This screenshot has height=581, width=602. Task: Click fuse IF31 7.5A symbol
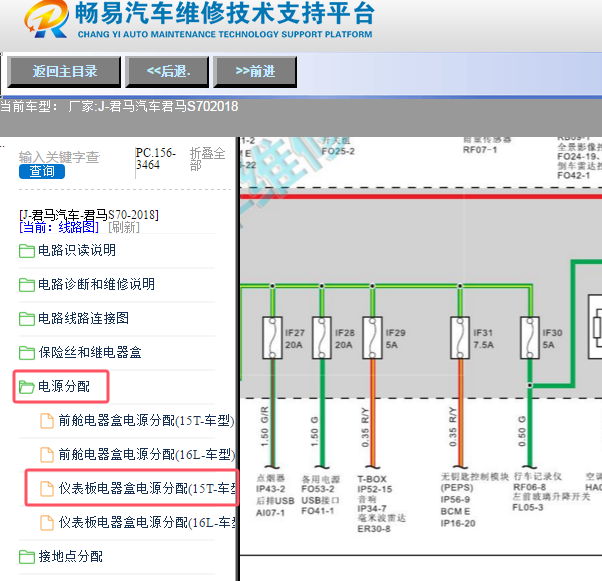[x=460, y=338]
